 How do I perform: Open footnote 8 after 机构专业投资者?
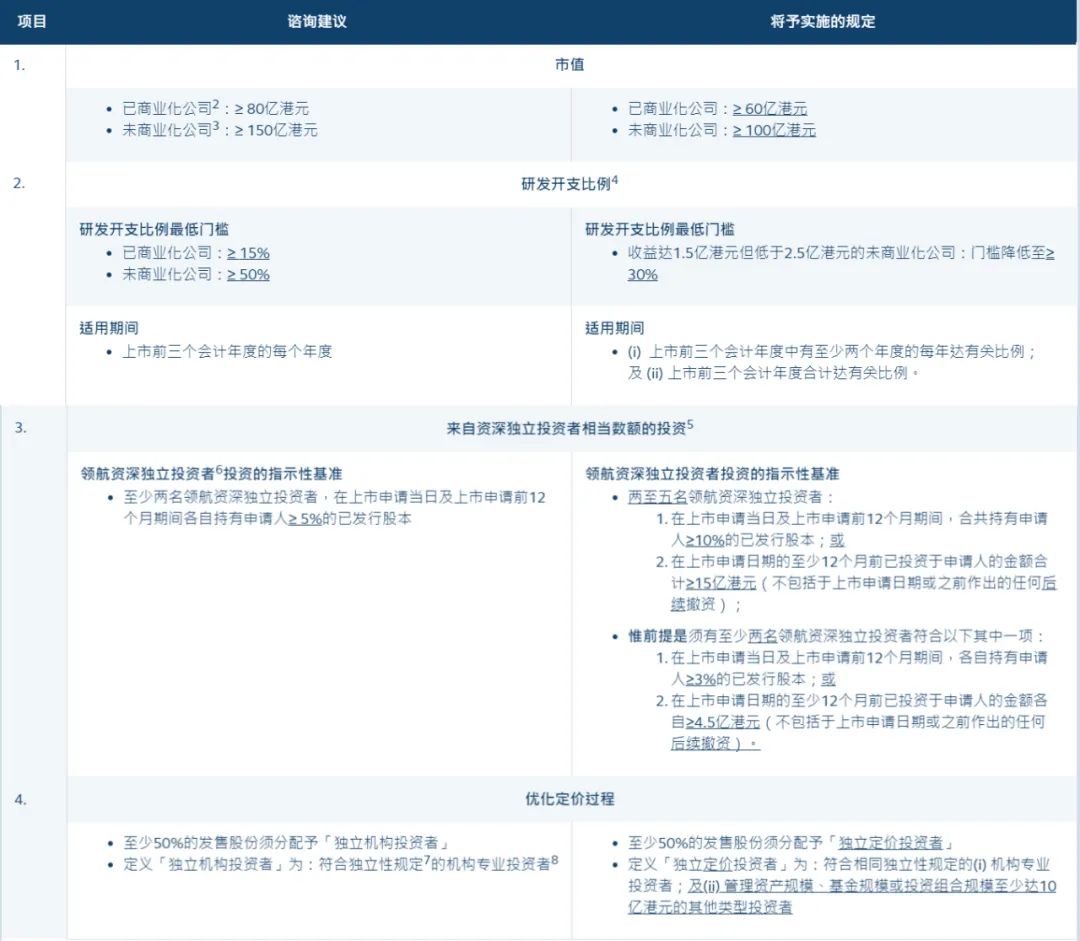pos(555,859)
